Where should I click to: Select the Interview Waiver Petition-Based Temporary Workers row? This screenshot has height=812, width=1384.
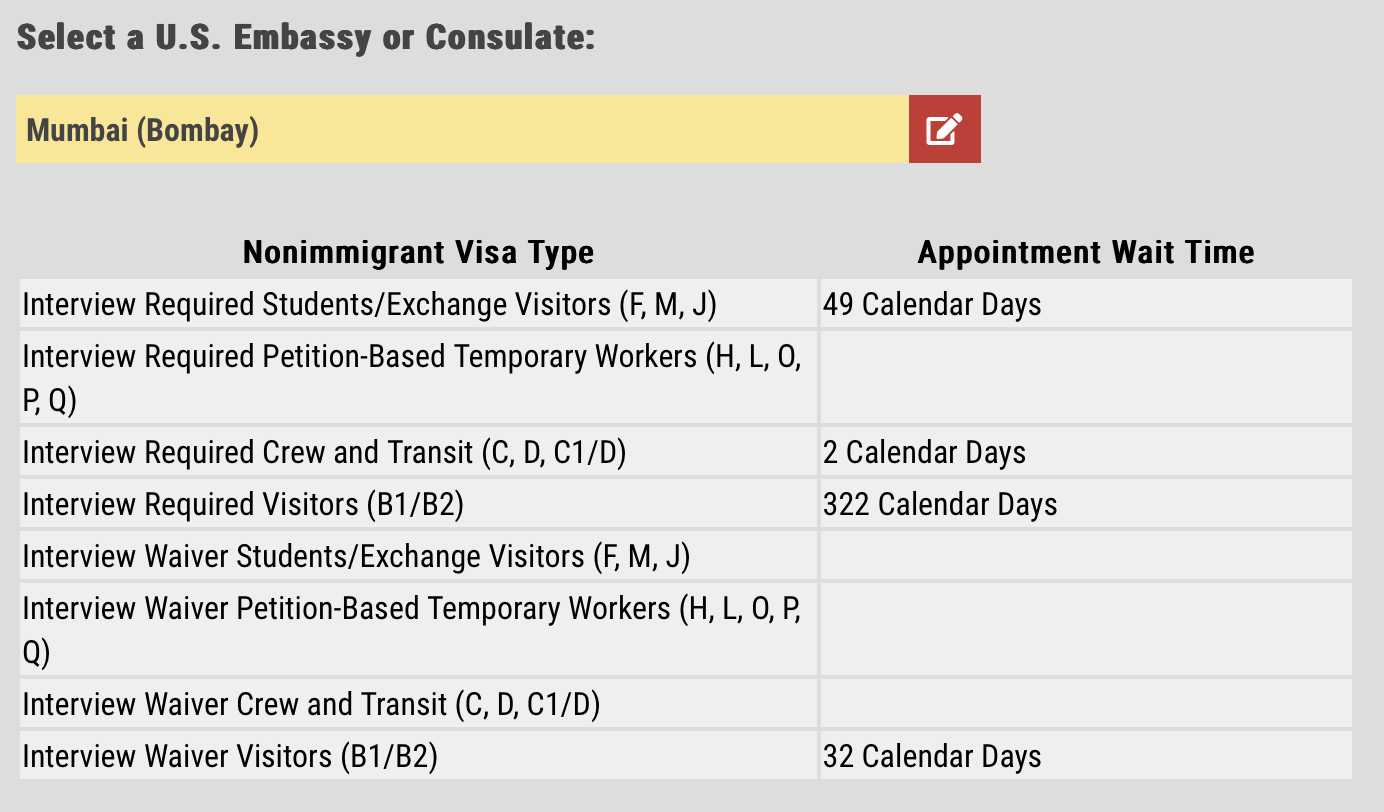coord(412,629)
